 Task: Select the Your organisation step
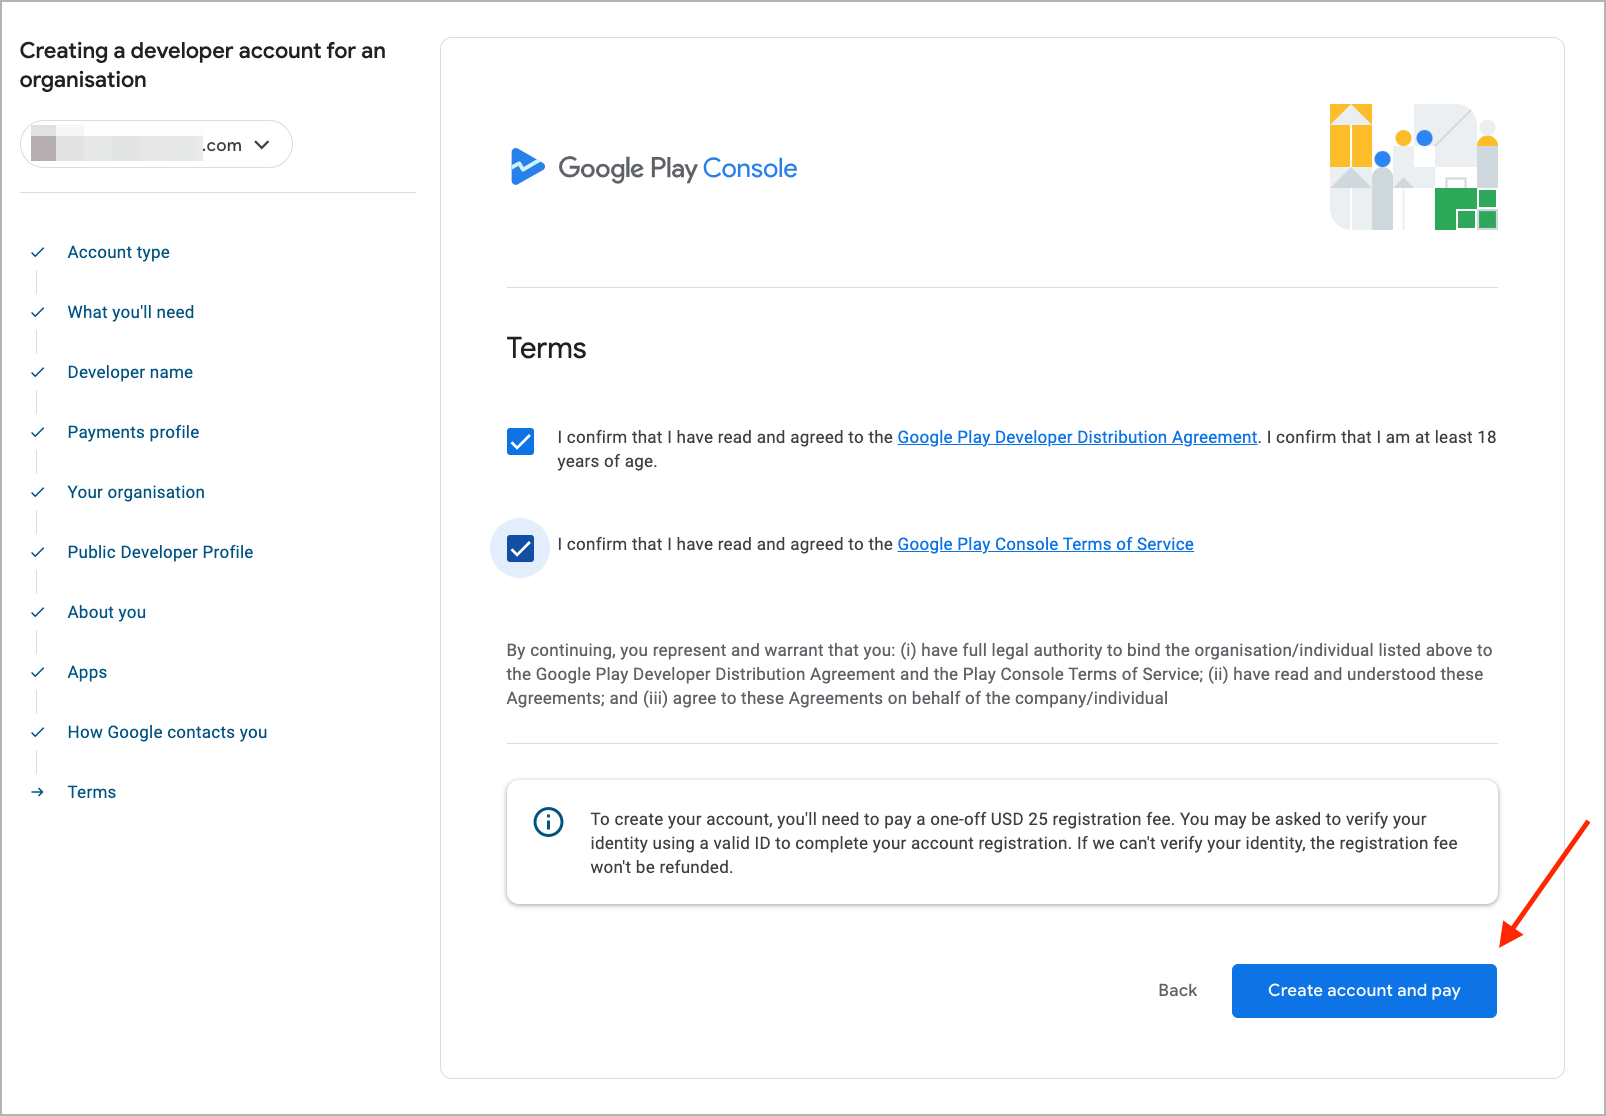[136, 492]
